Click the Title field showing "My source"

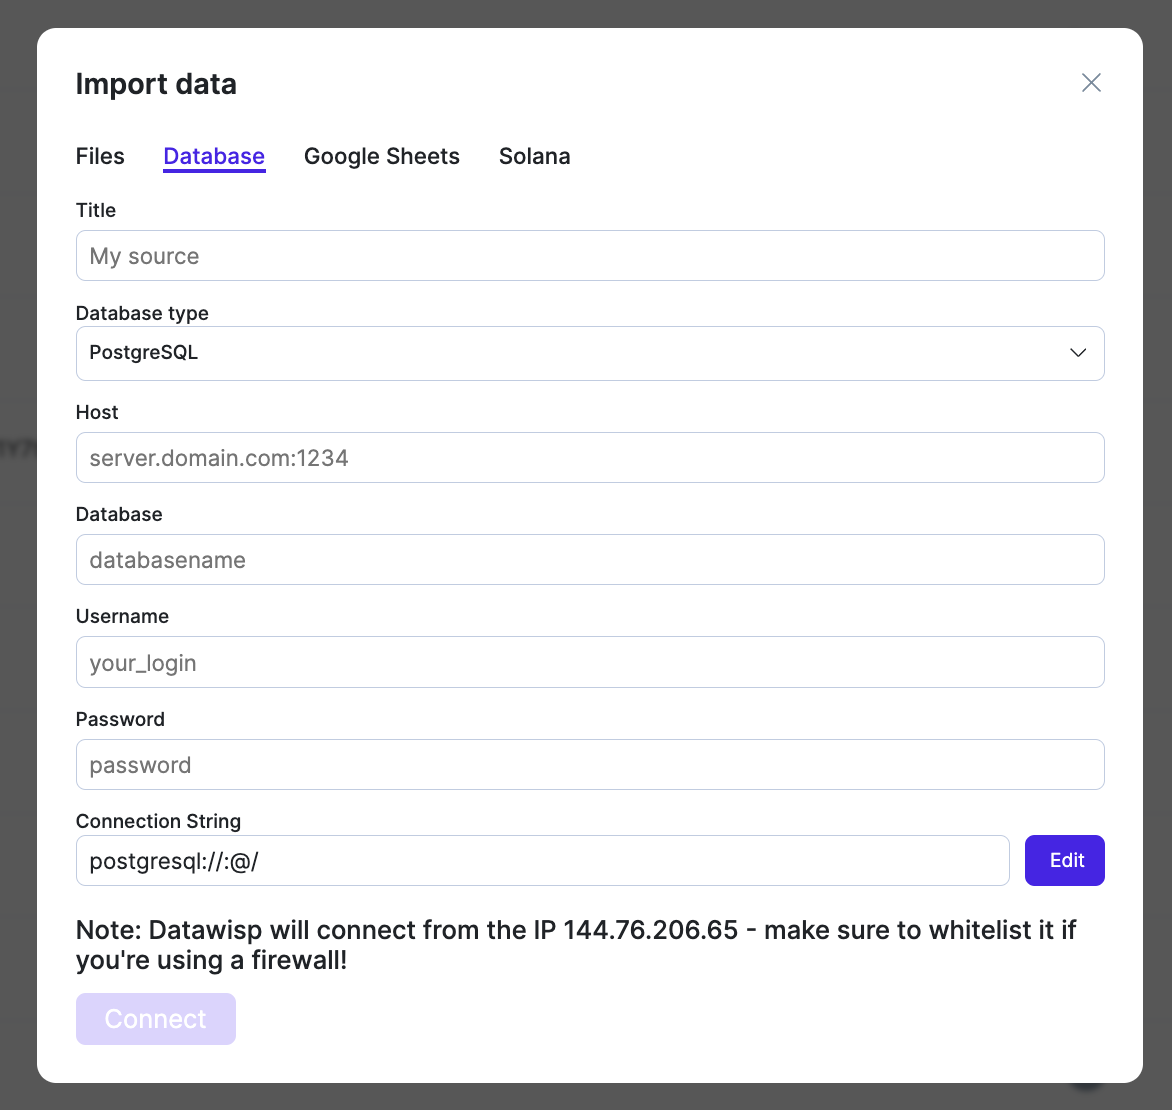[x=590, y=256]
